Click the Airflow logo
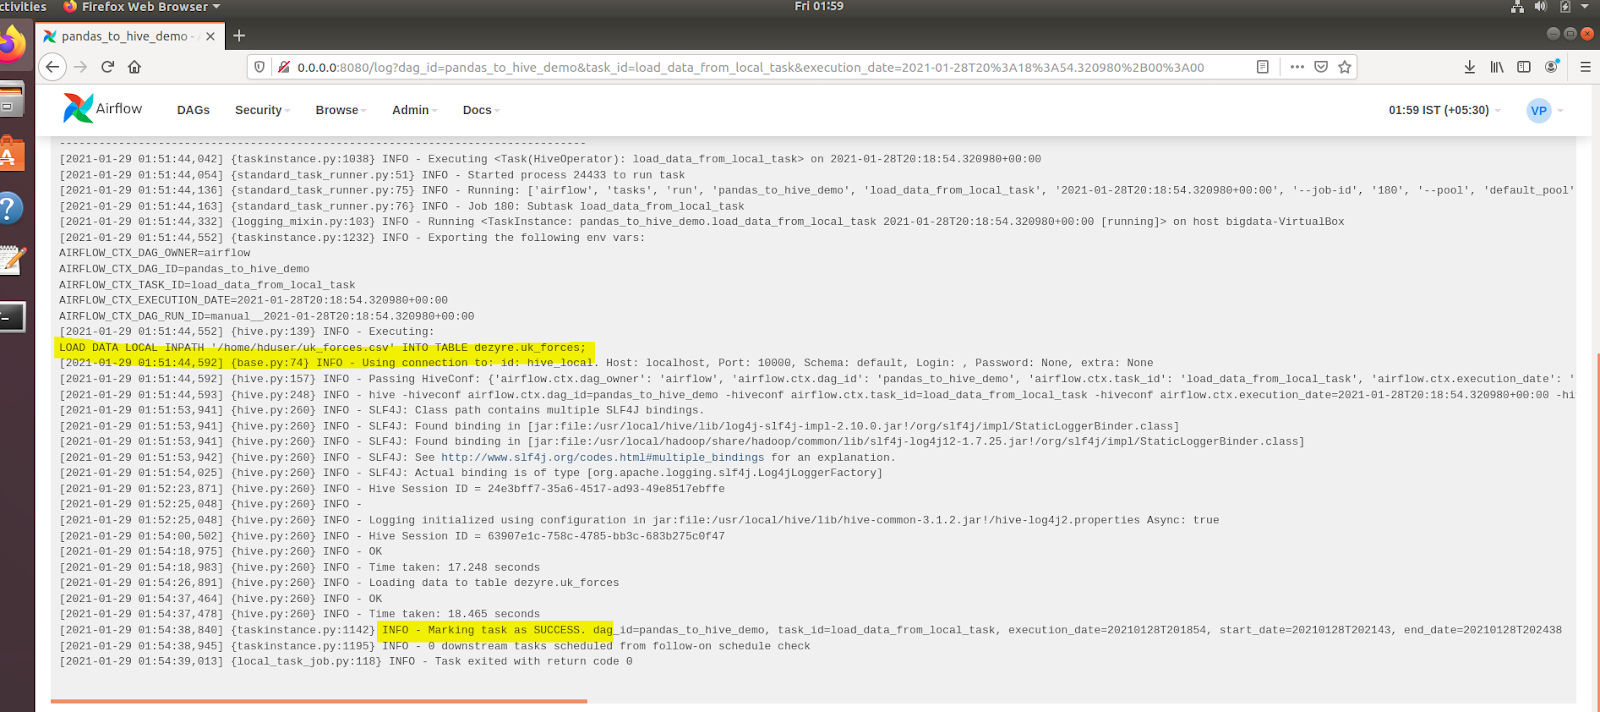This screenshot has height=712, width=1600. pyautogui.click(x=103, y=108)
